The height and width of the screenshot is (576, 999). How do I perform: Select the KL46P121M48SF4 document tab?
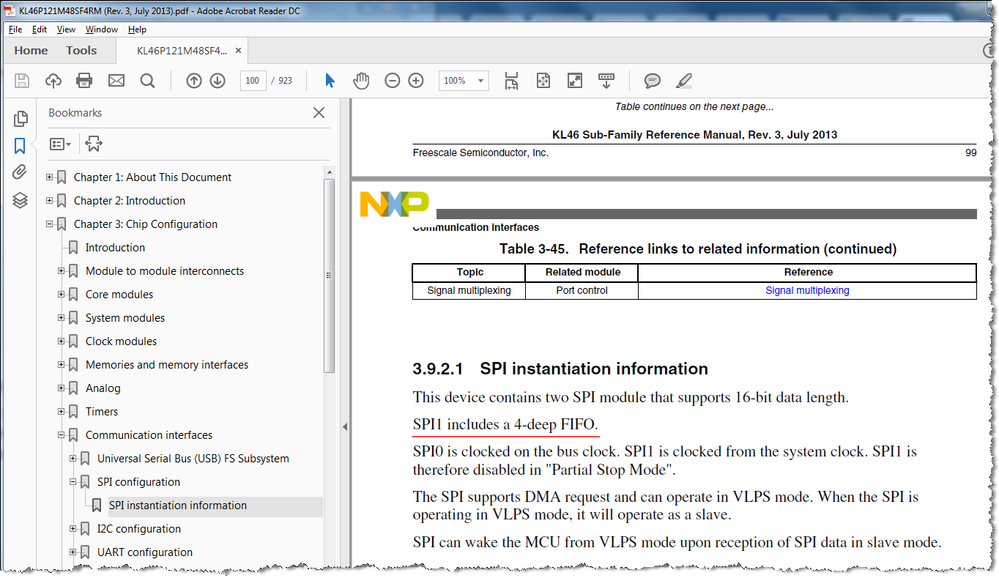point(182,50)
